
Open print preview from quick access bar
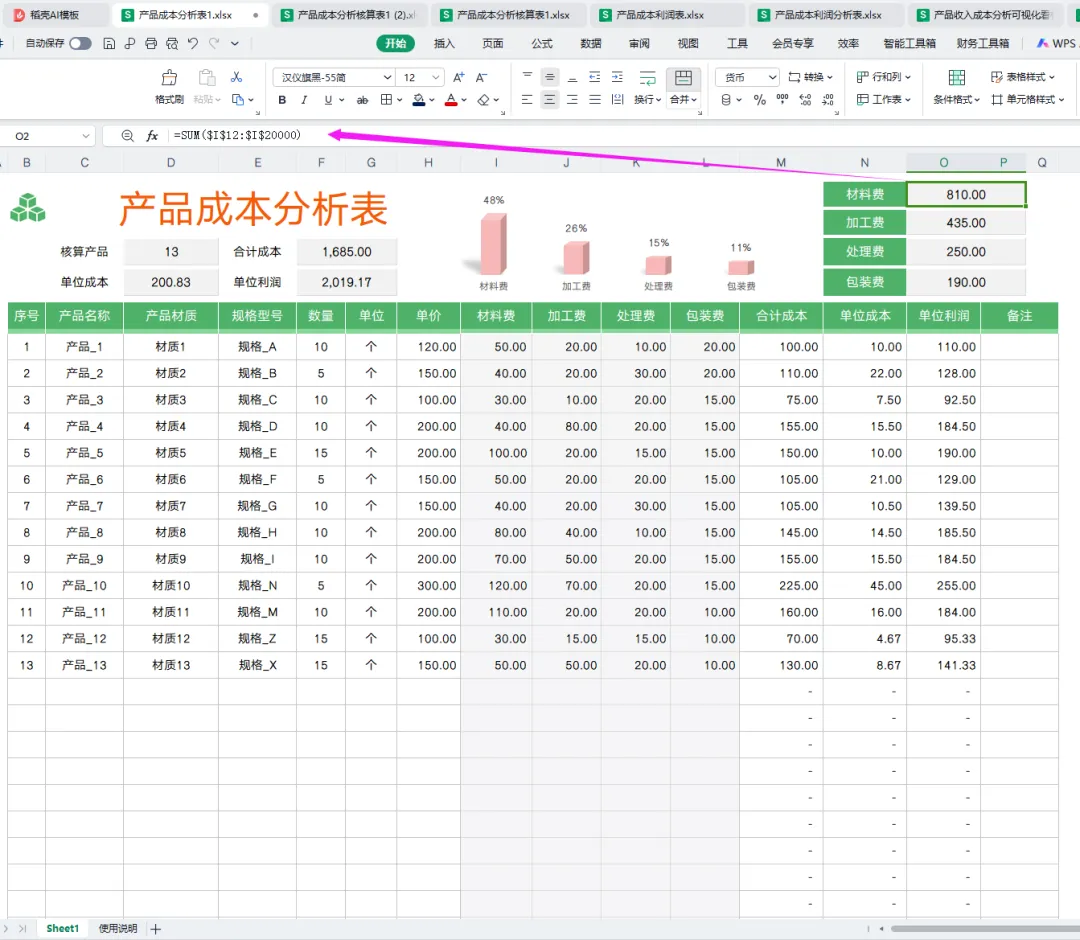[x=172, y=43]
